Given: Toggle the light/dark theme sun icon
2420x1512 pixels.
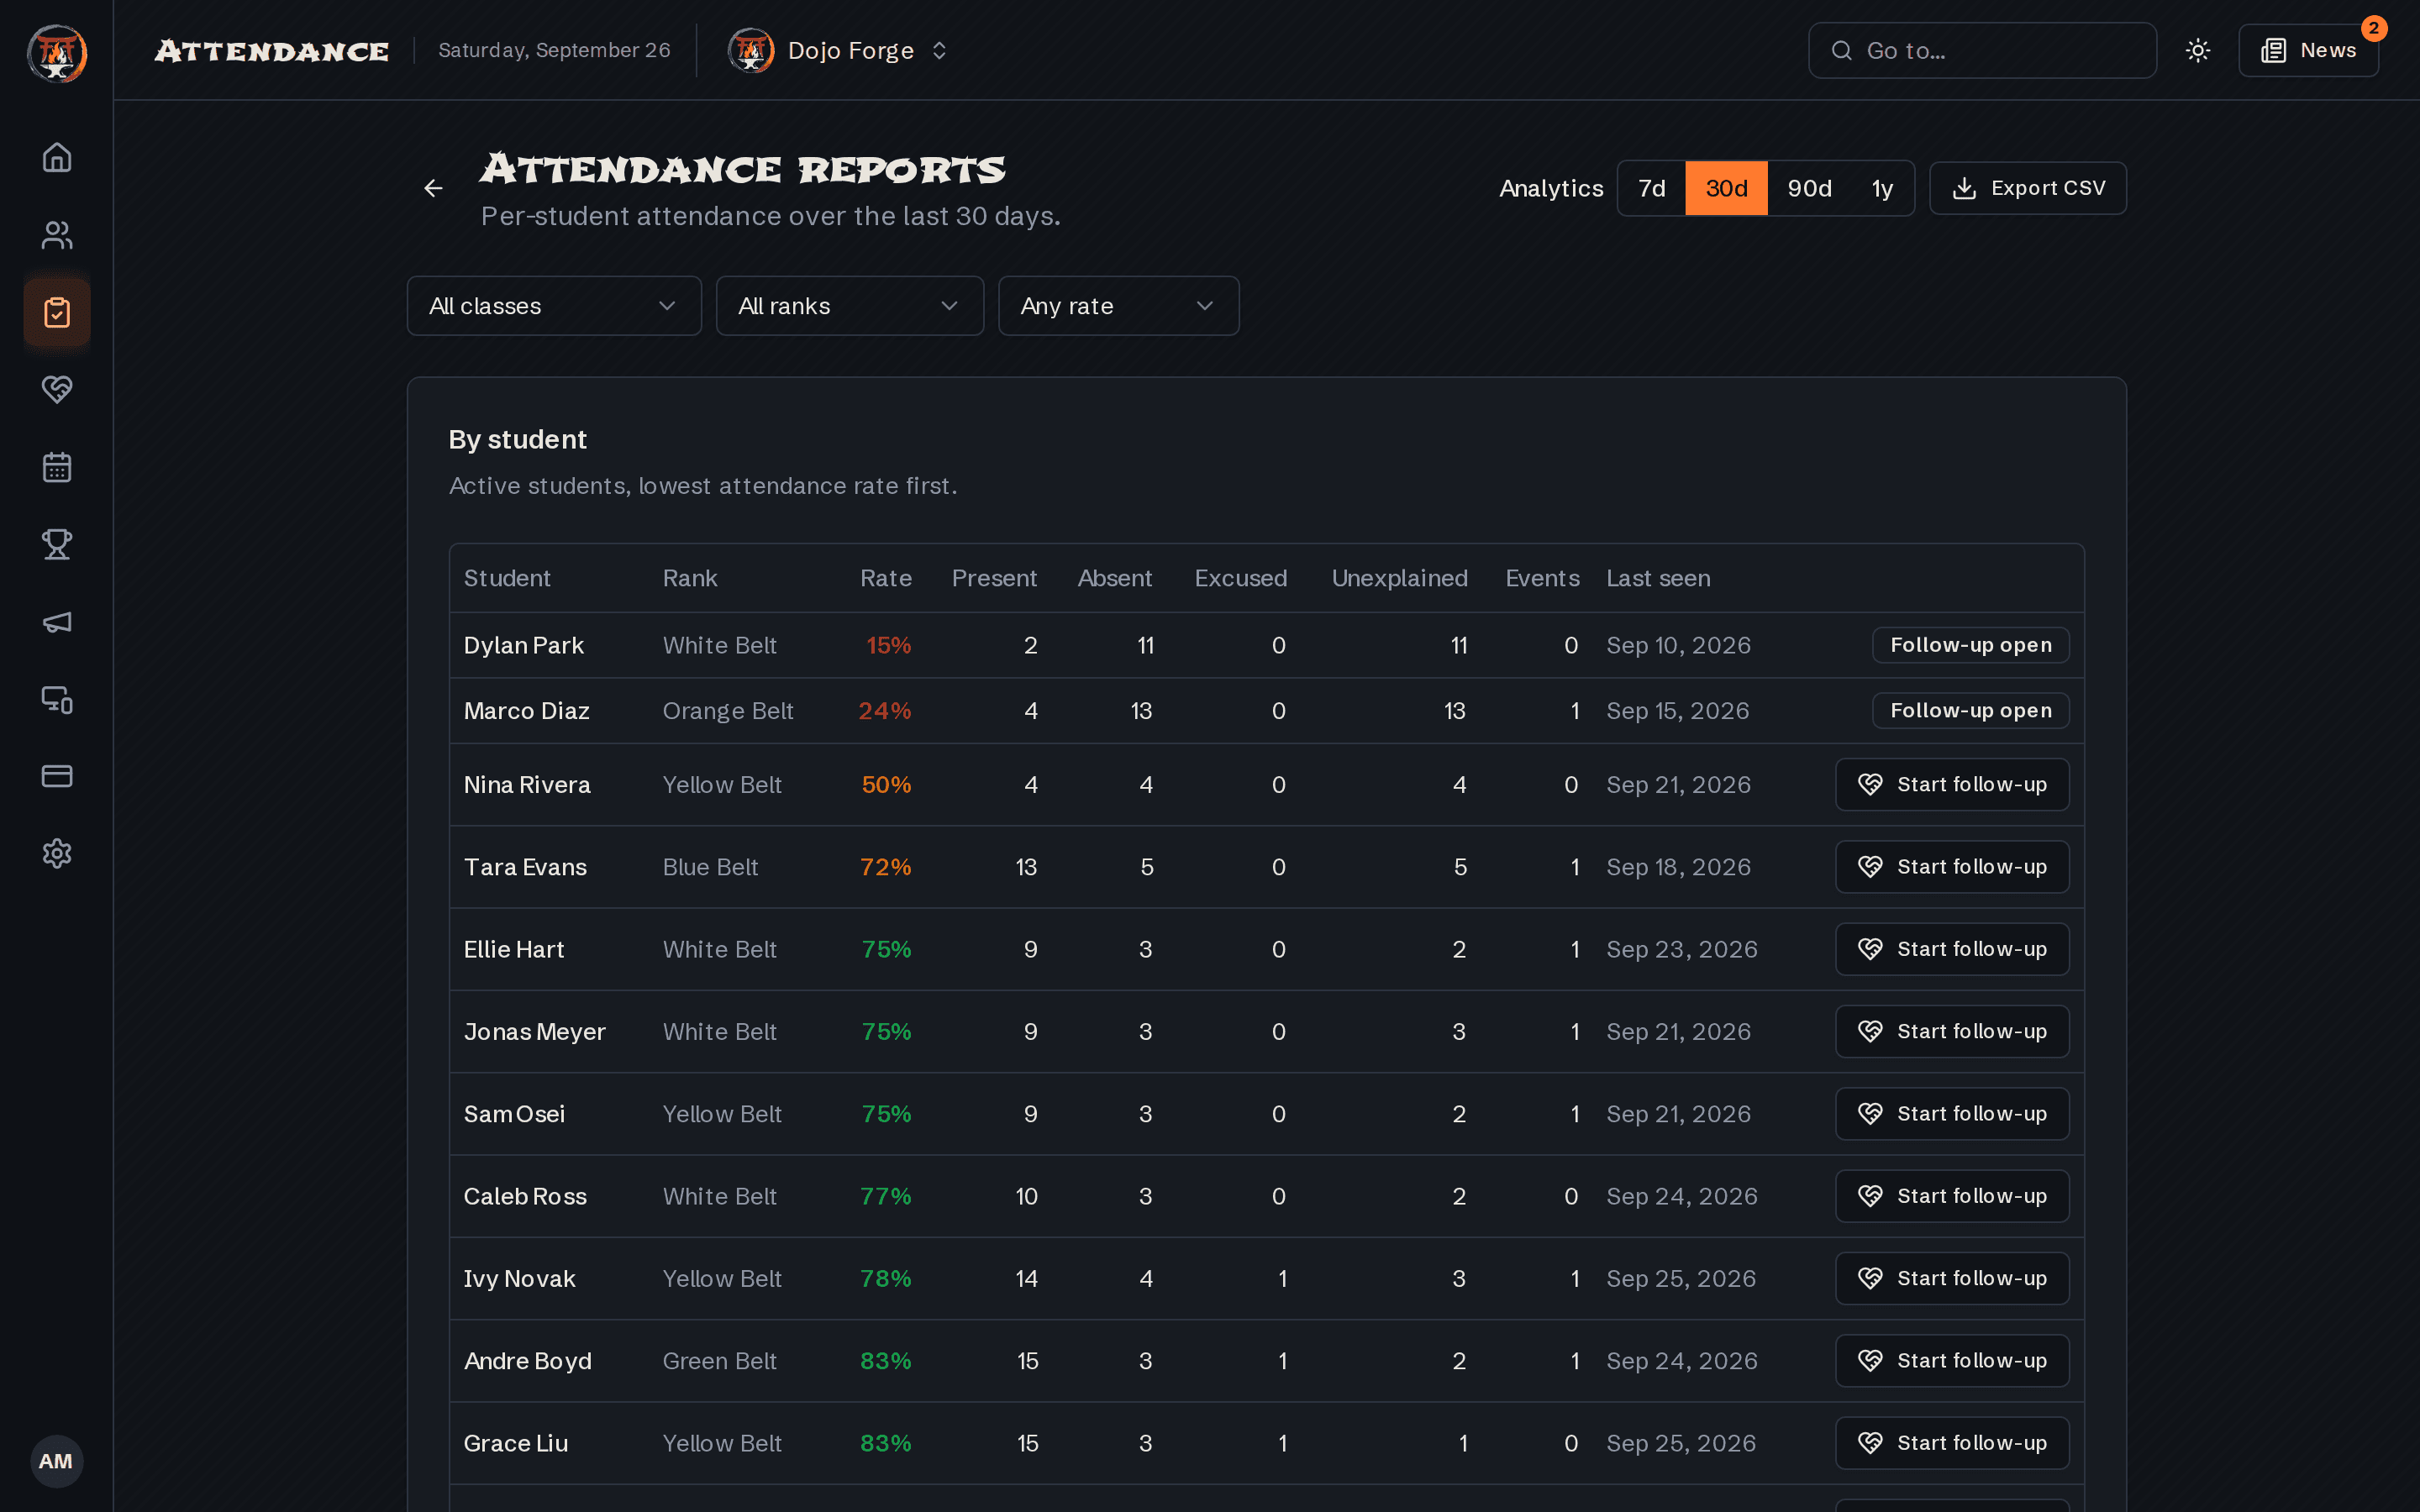Looking at the screenshot, I should [2198, 50].
